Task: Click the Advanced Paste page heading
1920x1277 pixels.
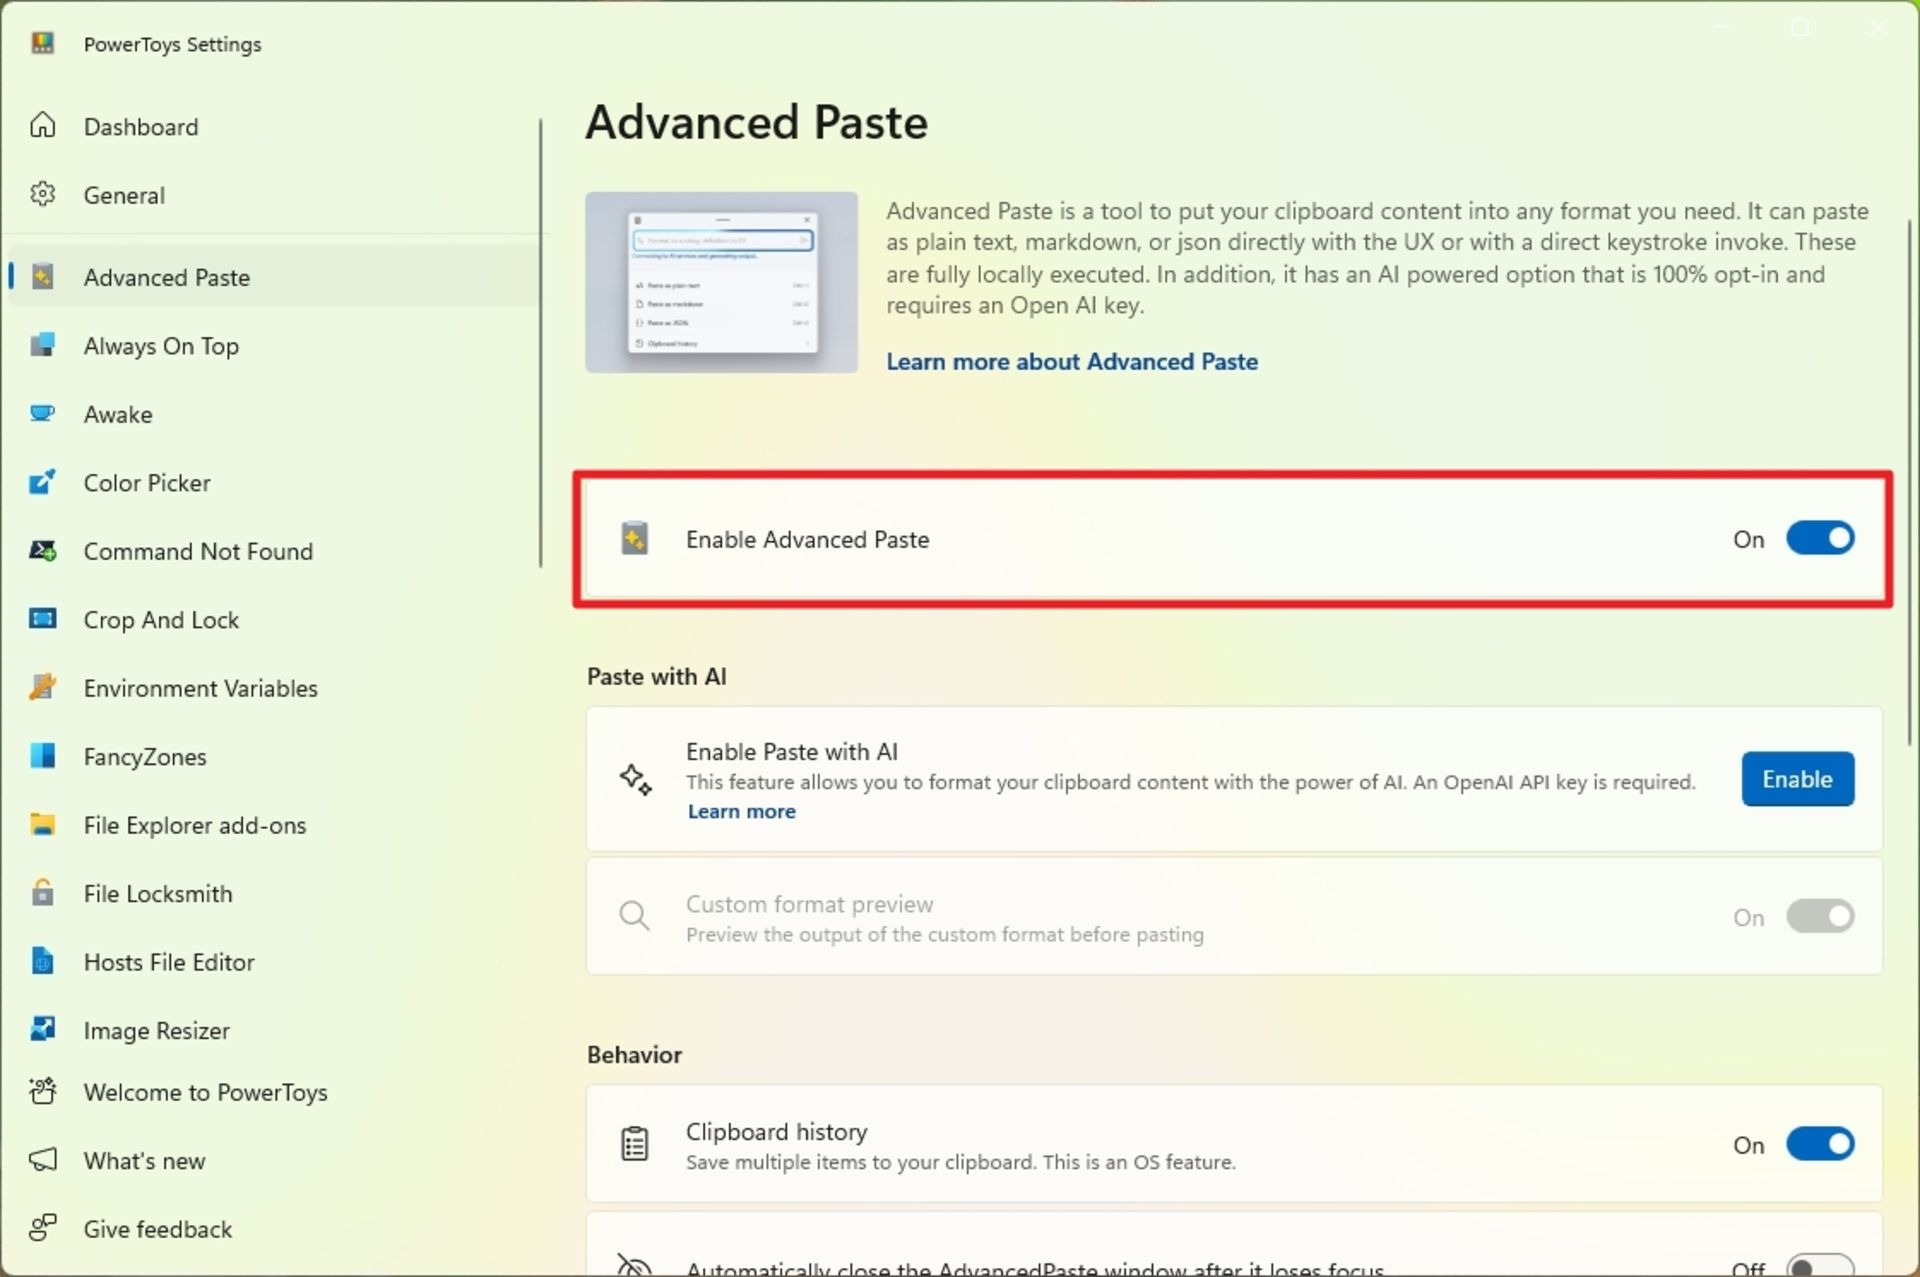Action: (x=756, y=122)
